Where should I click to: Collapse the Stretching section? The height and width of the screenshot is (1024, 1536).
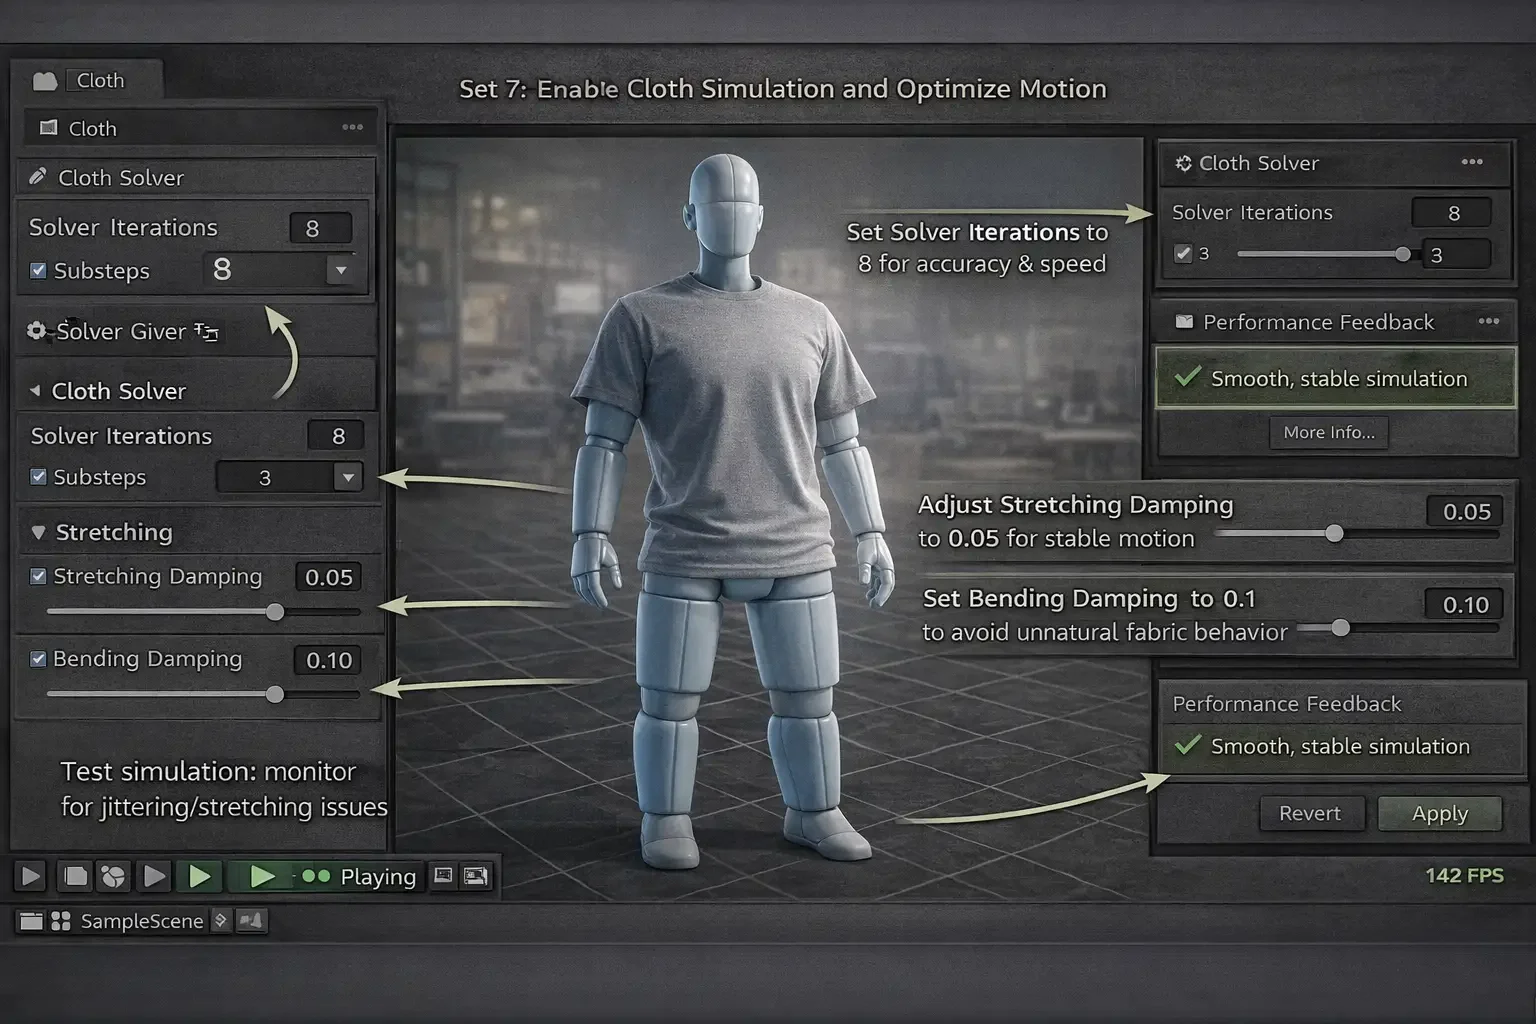38,532
